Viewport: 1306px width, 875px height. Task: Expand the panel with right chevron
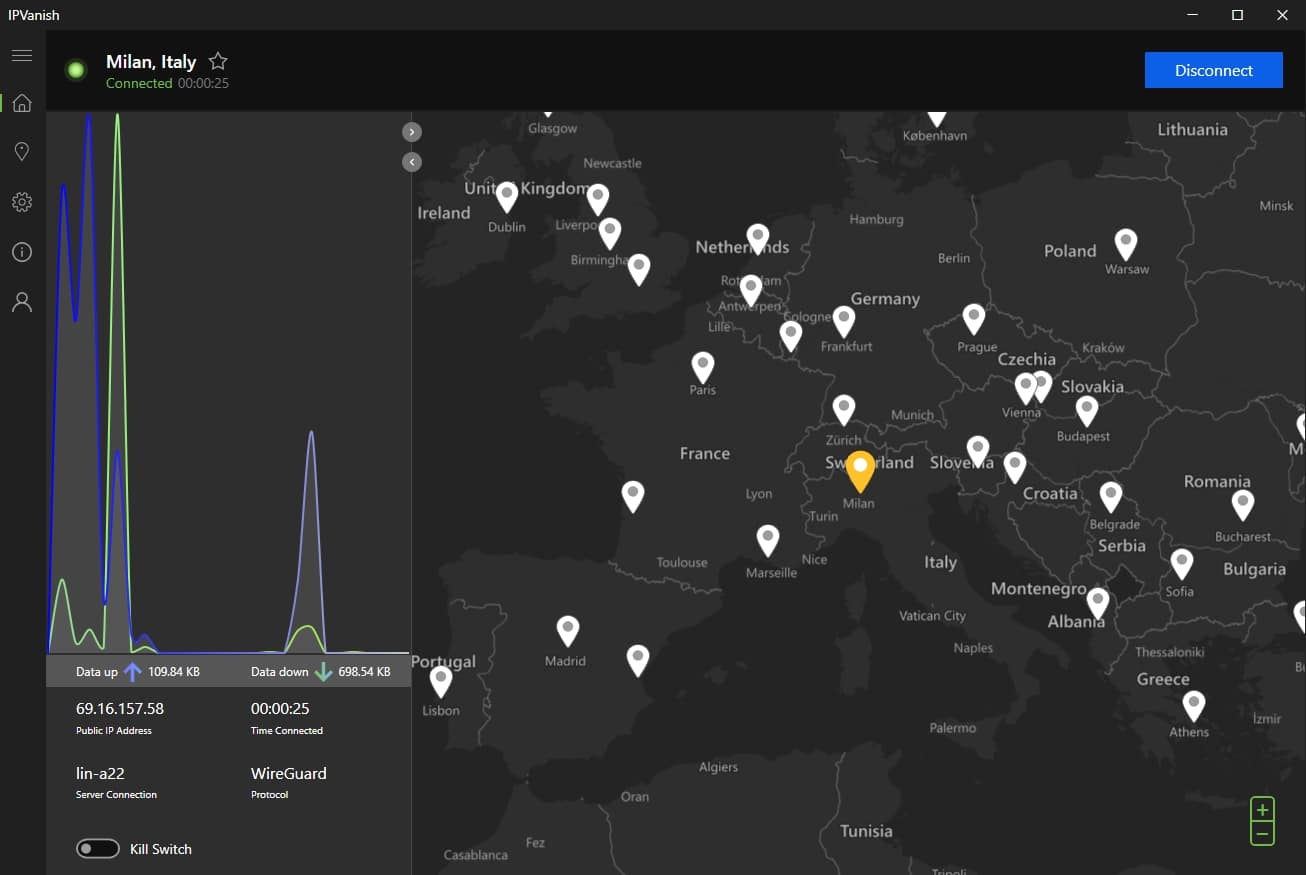click(x=412, y=132)
